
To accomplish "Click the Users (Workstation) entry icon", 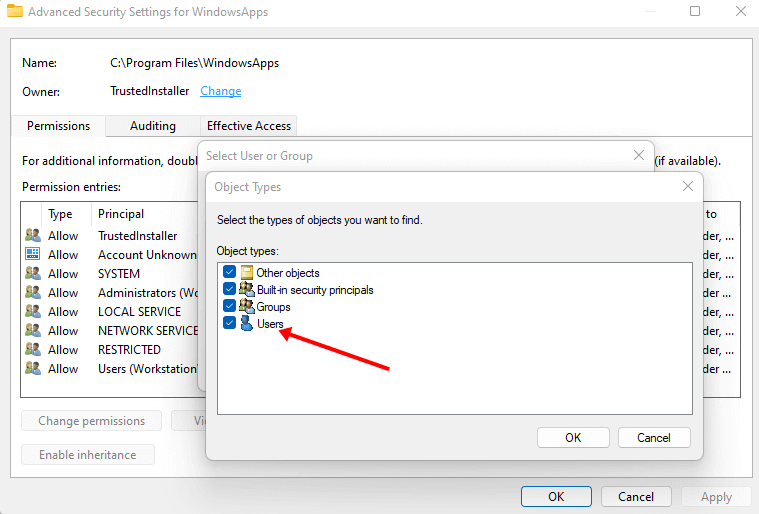I will click(x=33, y=368).
